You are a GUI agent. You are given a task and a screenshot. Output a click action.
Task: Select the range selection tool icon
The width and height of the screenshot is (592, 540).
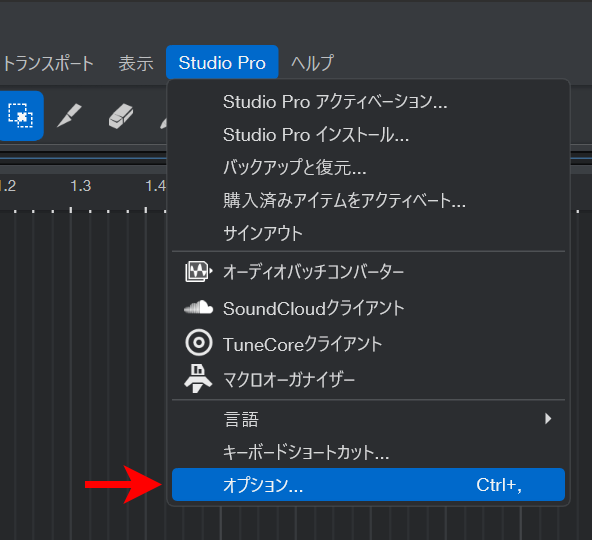pyautogui.click(x=20, y=116)
